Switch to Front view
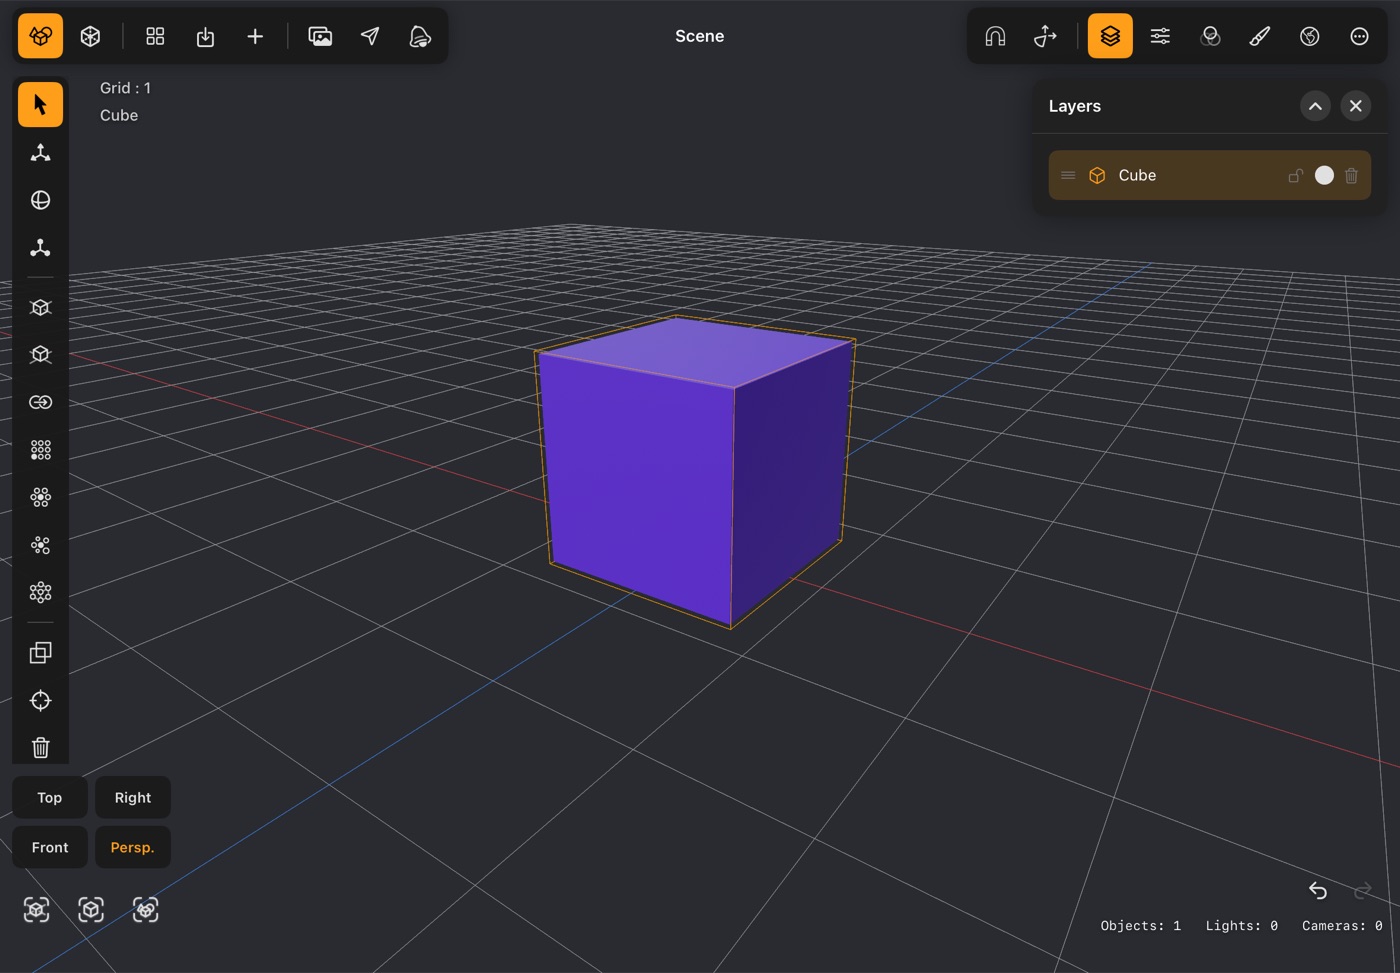Viewport: 1400px width, 973px height. point(50,847)
